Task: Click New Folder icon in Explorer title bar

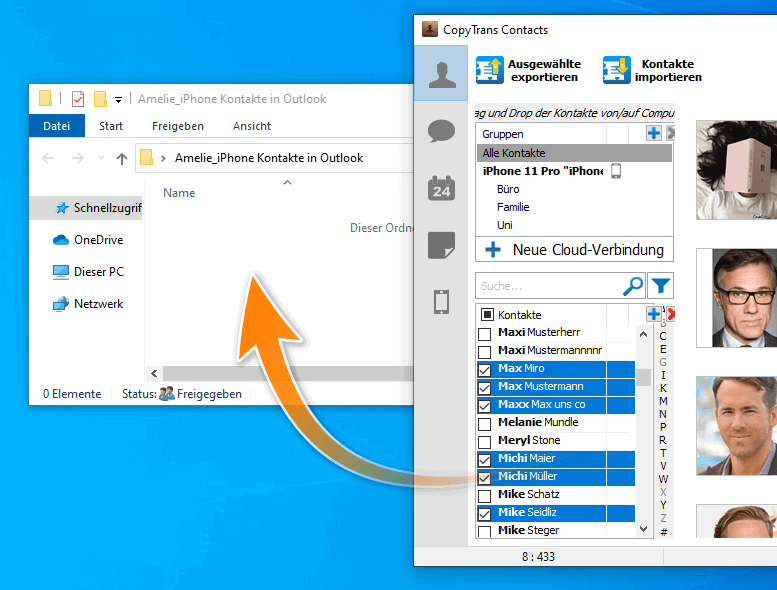Action: [100, 99]
